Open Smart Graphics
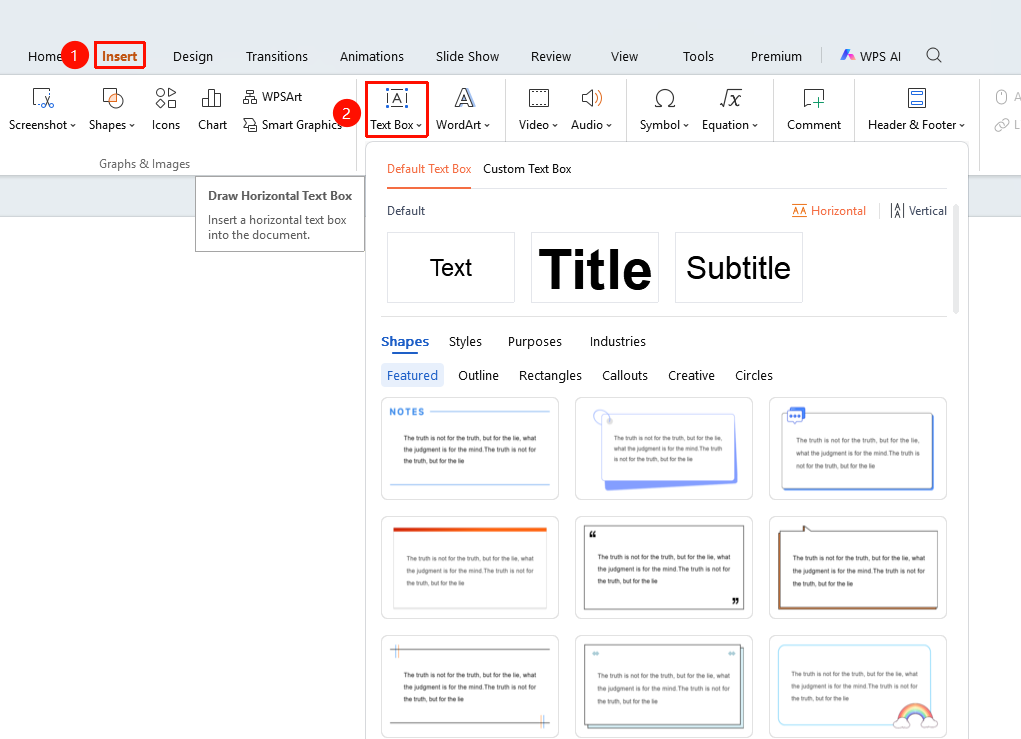The width and height of the screenshot is (1021, 739). 292,124
